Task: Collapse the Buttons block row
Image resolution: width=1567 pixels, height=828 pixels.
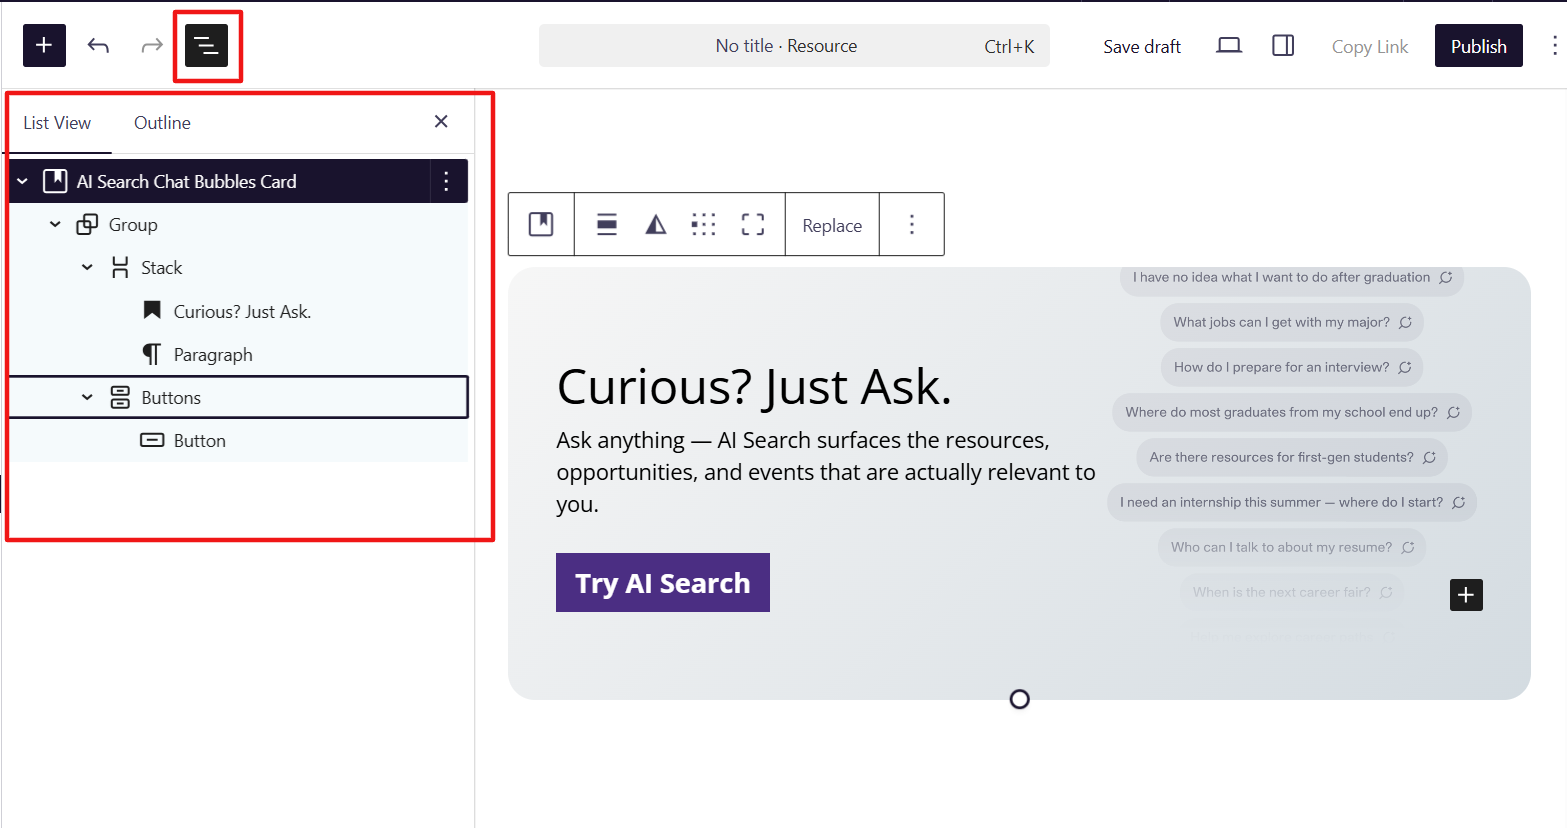Action: (x=87, y=397)
